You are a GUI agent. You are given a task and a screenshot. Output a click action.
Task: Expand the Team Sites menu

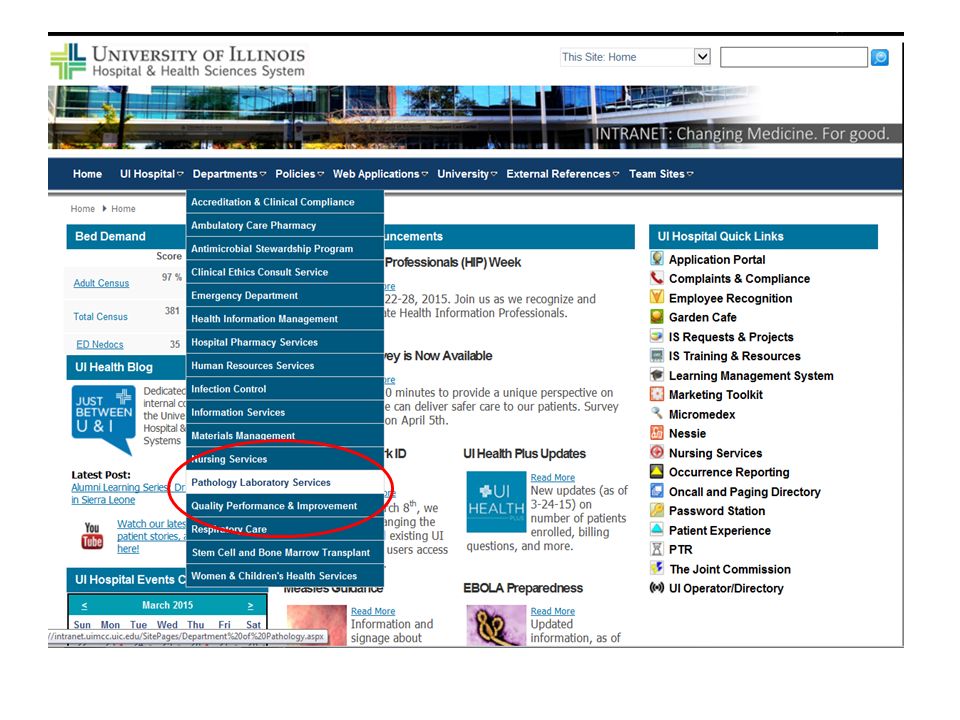pyautogui.click(x=661, y=174)
